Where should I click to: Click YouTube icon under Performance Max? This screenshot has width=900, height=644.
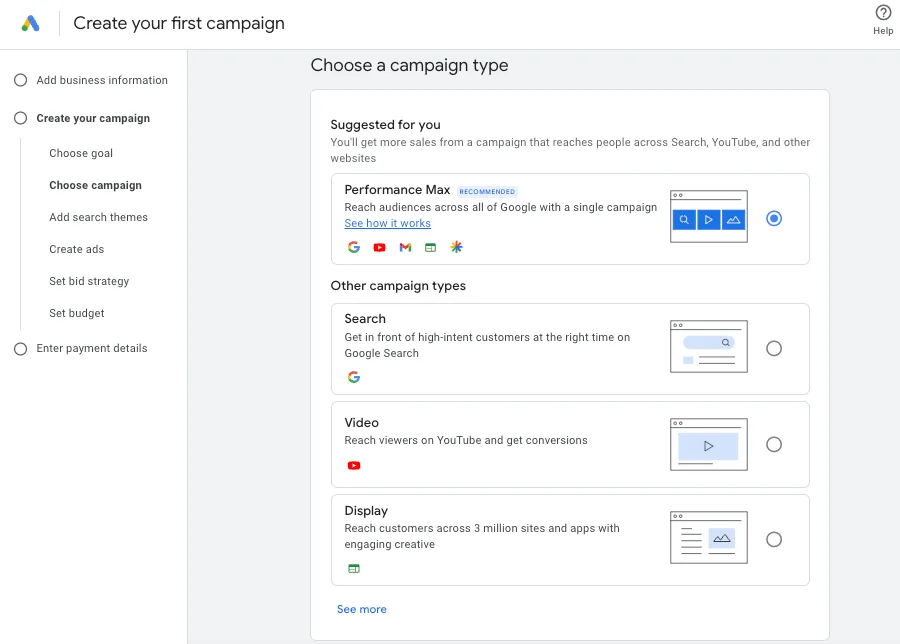(379, 247)
